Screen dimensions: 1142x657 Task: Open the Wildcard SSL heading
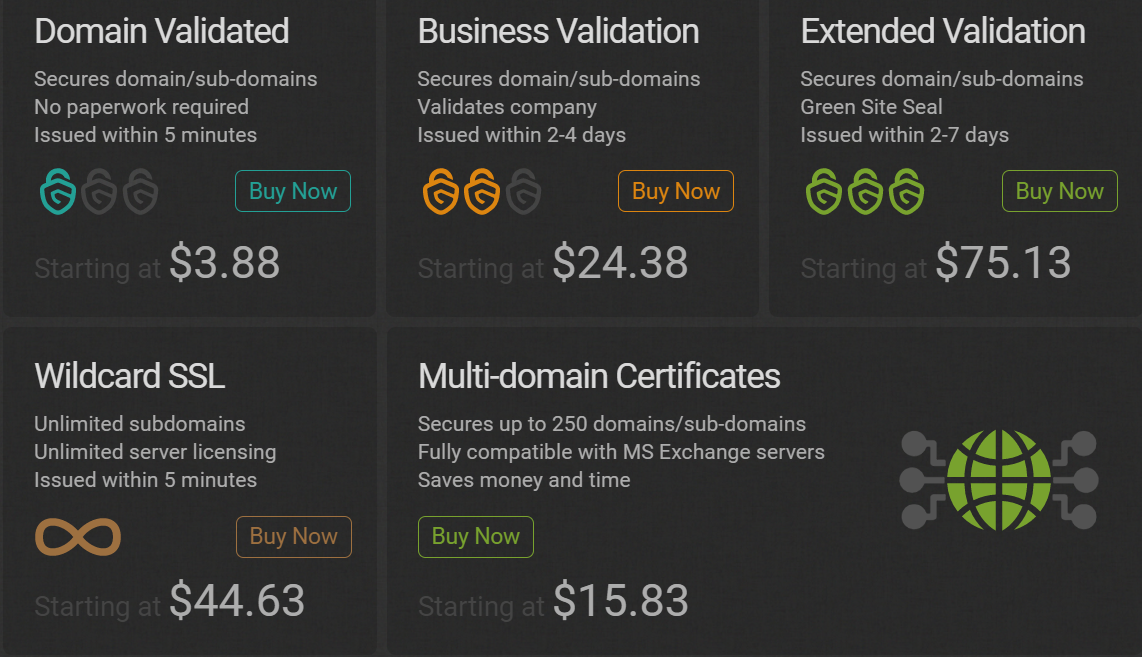(x=130, y=377)
